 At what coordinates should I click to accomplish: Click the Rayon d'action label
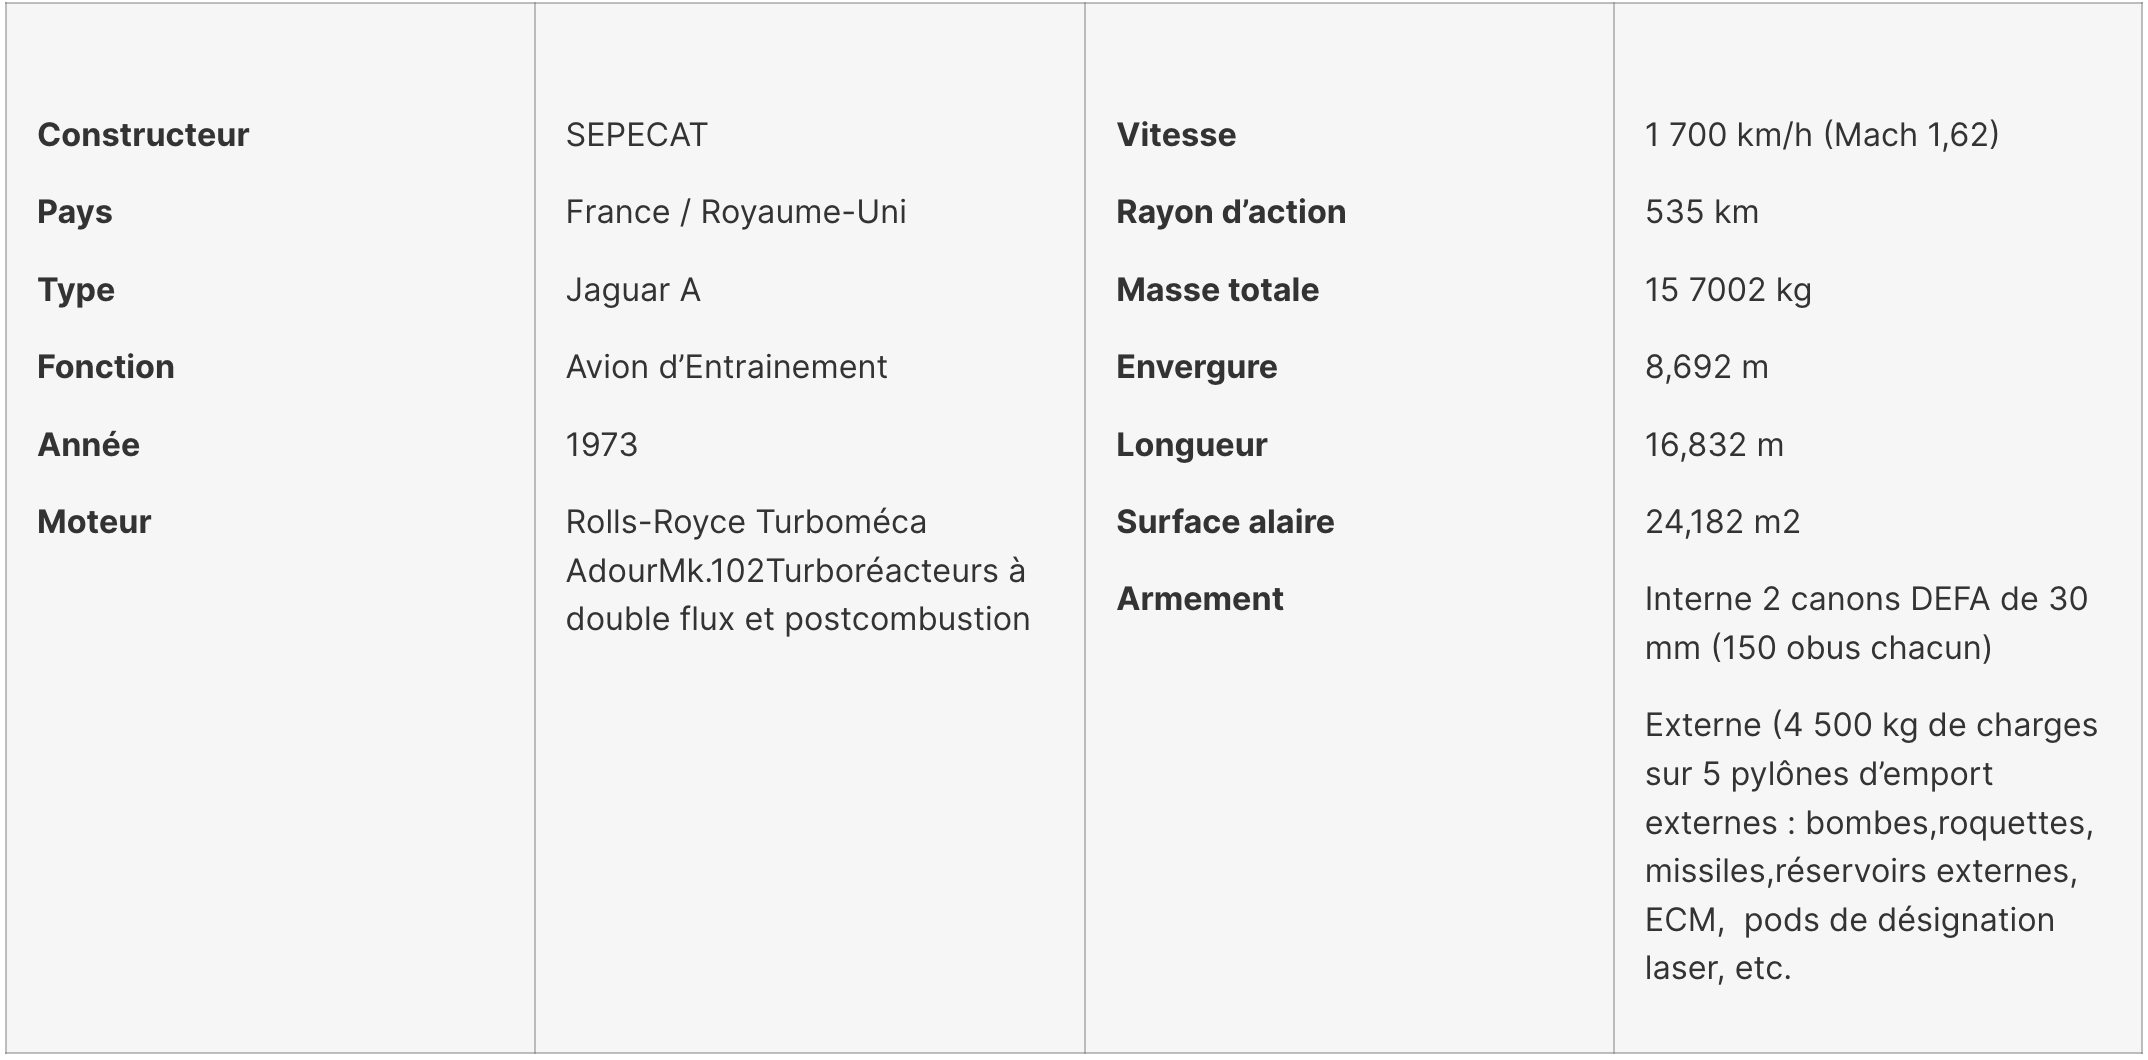tap(1231, 212)
